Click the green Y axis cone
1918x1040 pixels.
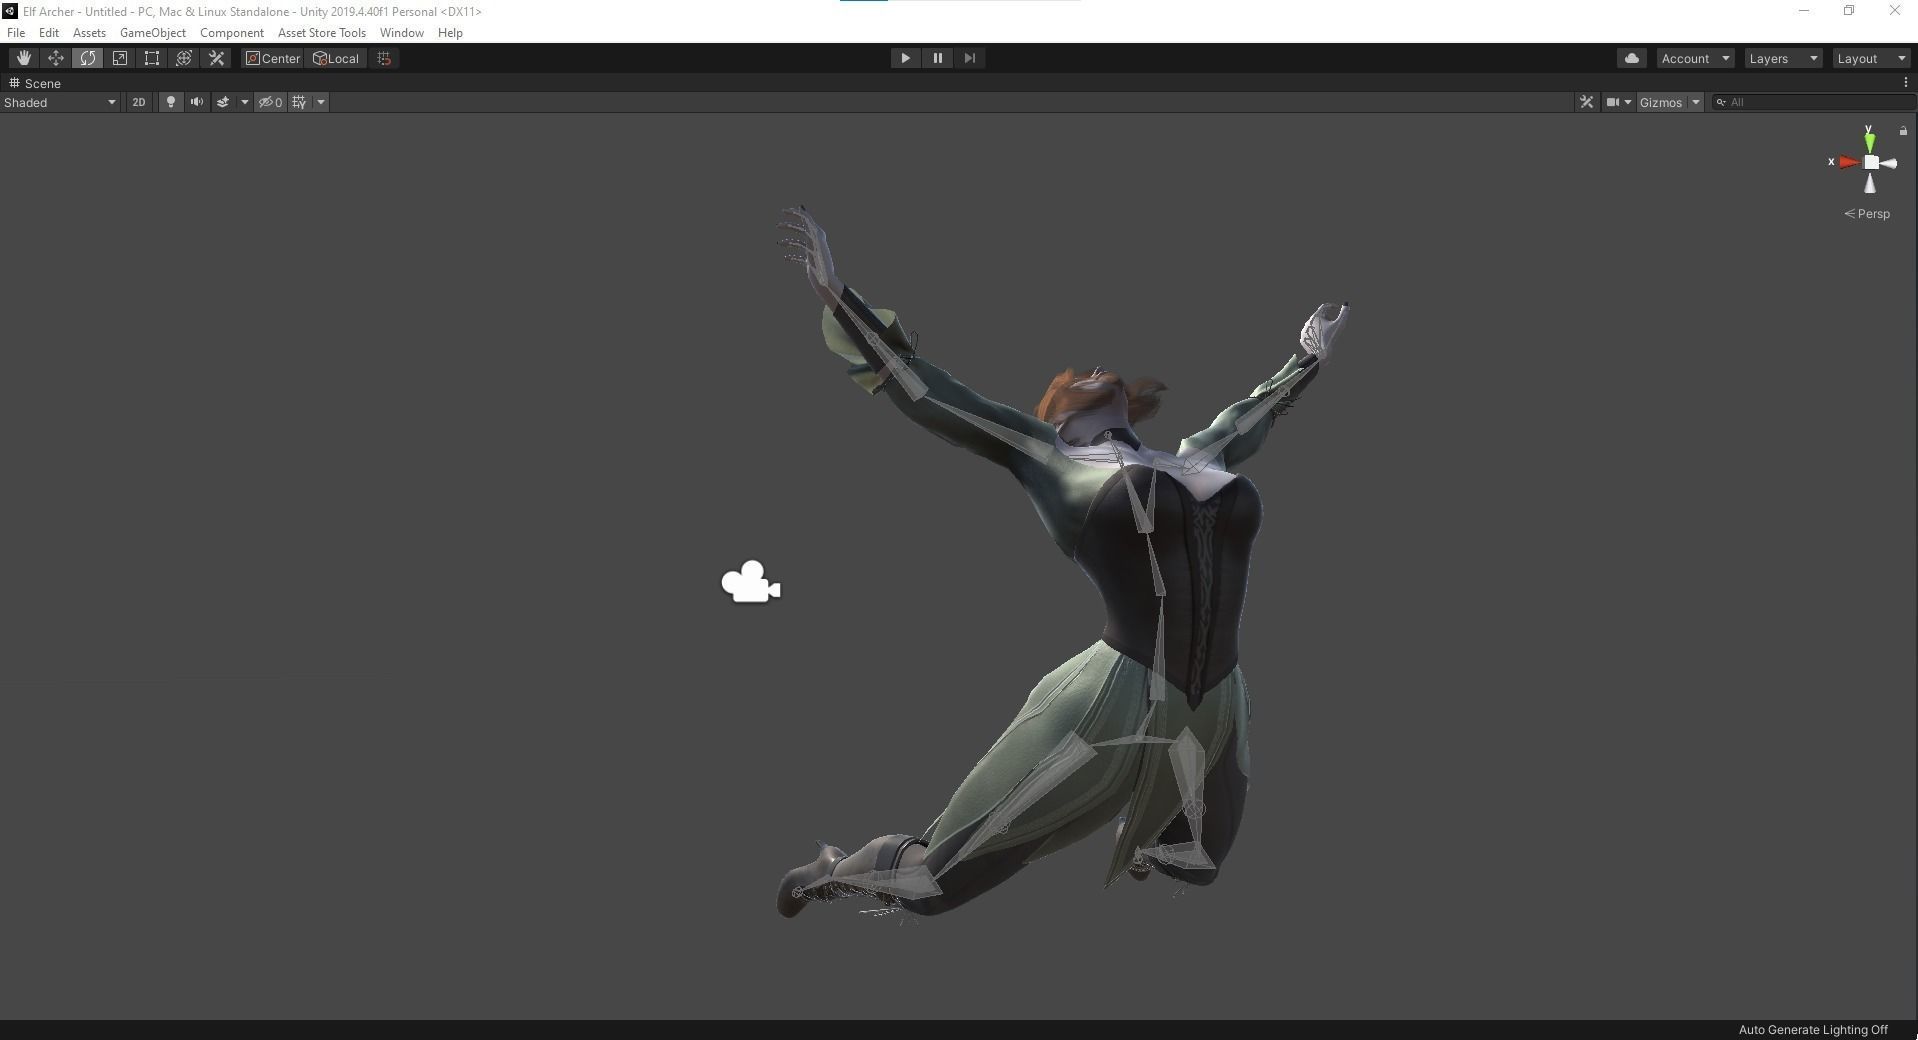coord(1869,141)
